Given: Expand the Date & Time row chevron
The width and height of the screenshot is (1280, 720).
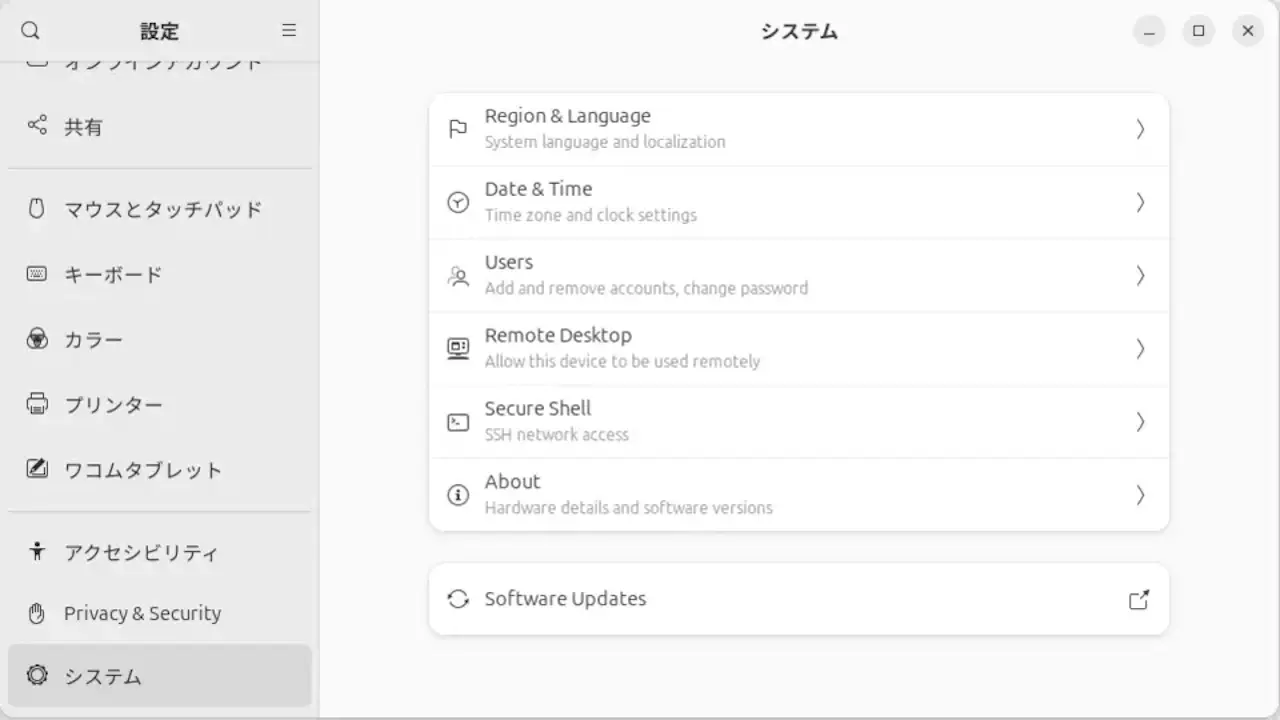Looking at the screenshot, I should point(1140,202).
